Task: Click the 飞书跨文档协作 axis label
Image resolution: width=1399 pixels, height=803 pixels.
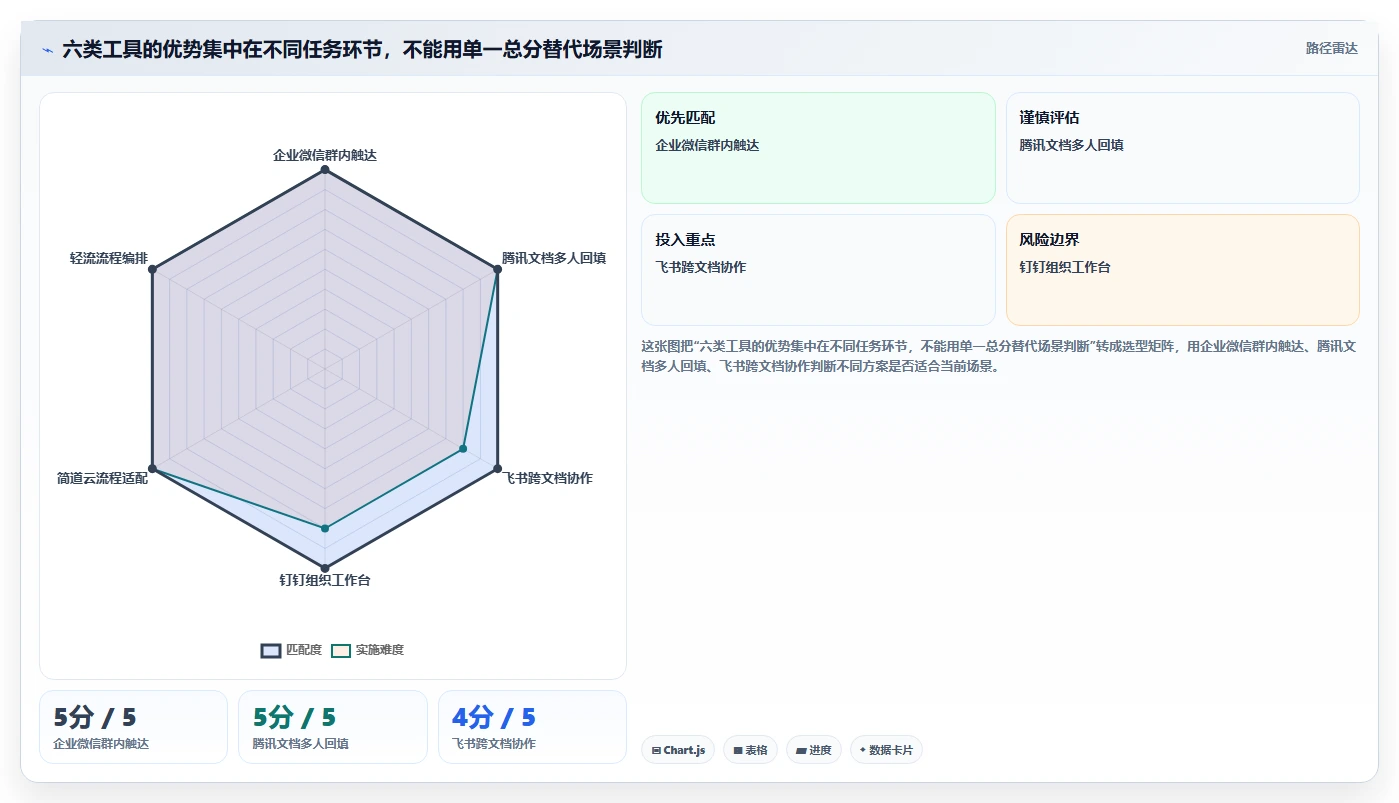Action: point(547,478)
